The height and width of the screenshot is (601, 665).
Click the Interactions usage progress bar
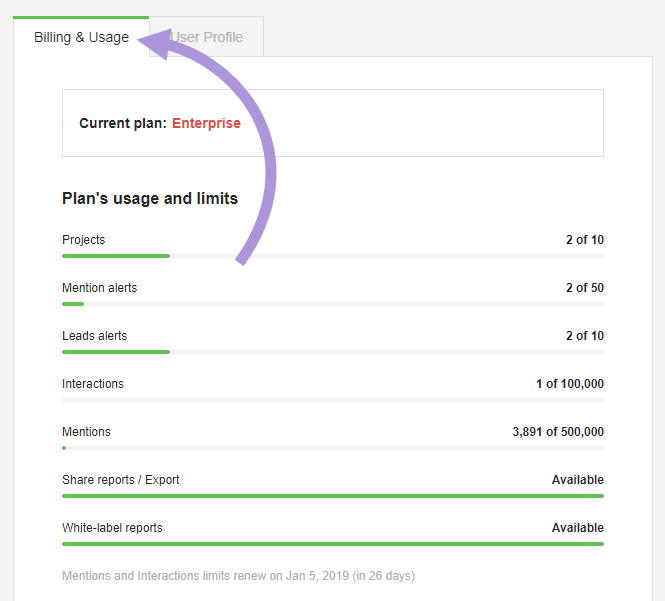click(333, 400)
